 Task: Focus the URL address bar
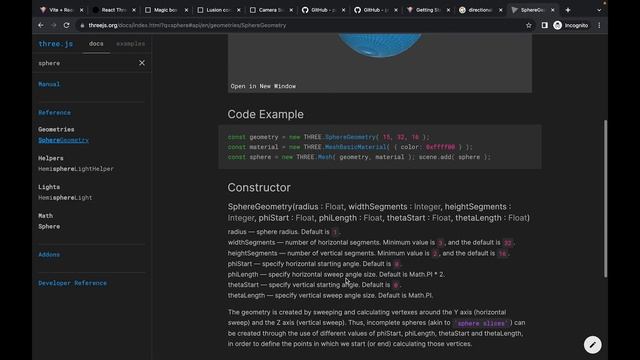coord(302,25)
